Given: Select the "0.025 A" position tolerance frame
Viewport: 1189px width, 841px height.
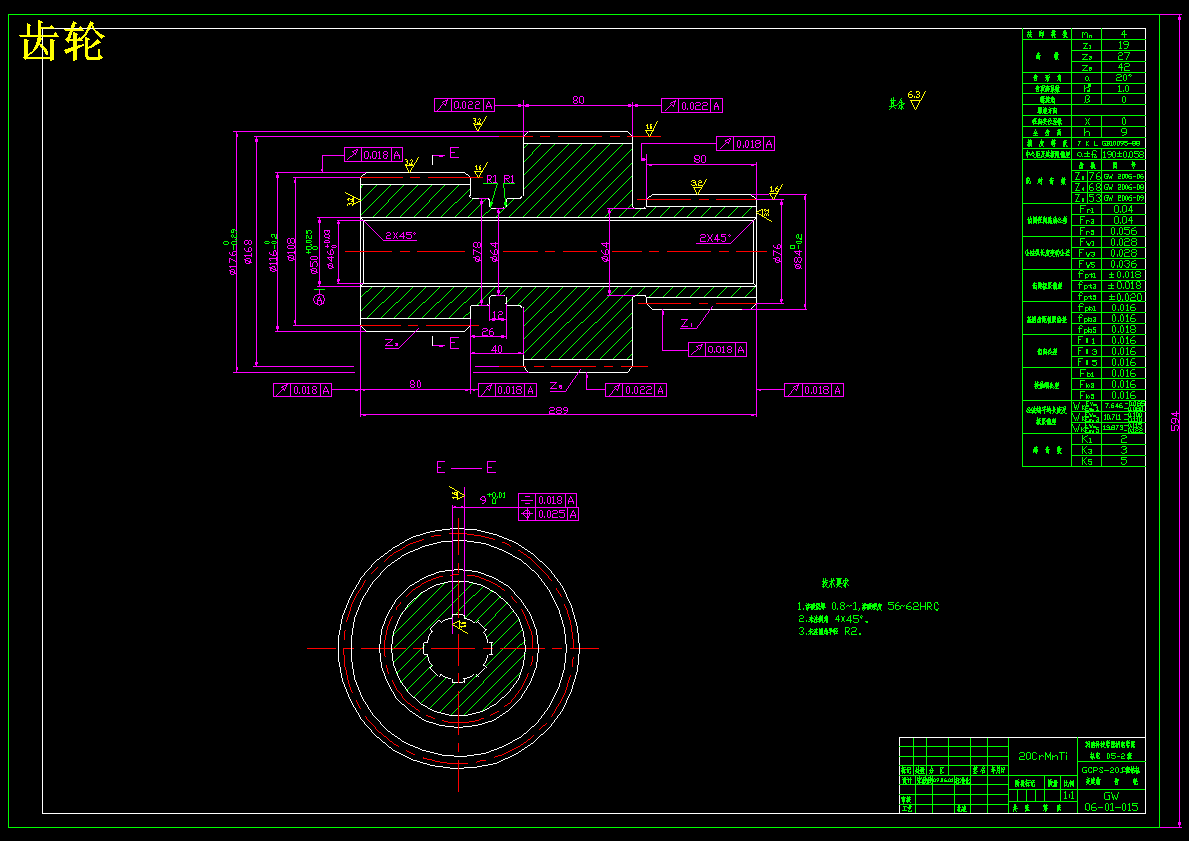Looking at the screenshot, I should tap(548, 514).
